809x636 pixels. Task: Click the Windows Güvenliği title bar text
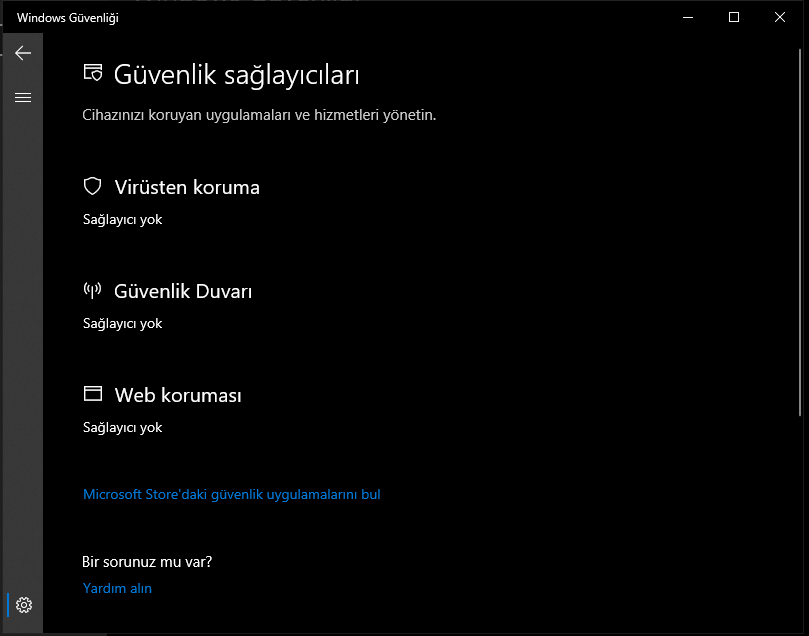click(x=68, y=18)
